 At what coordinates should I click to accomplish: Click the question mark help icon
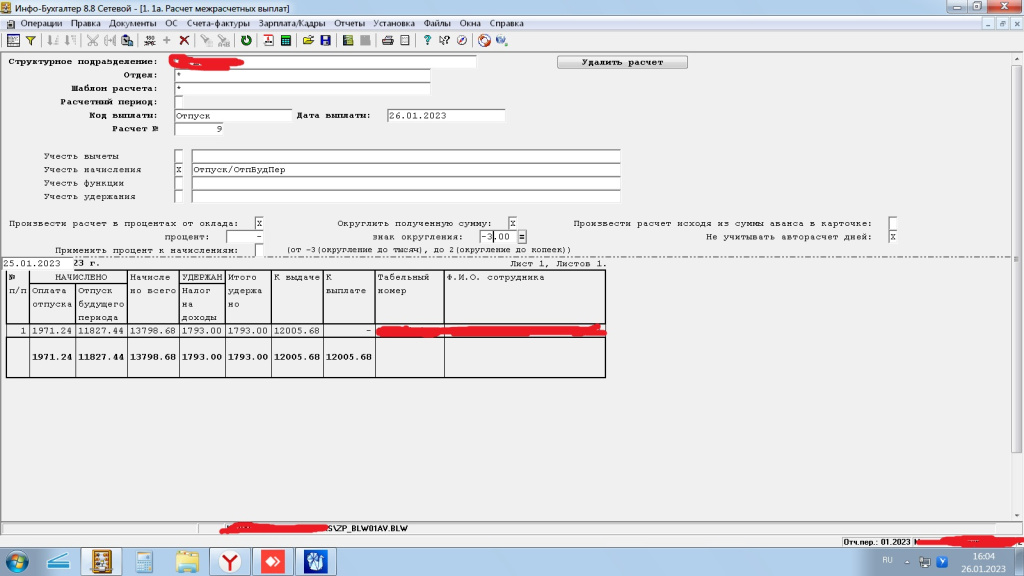pyautogui.click(x=427, y=41)
